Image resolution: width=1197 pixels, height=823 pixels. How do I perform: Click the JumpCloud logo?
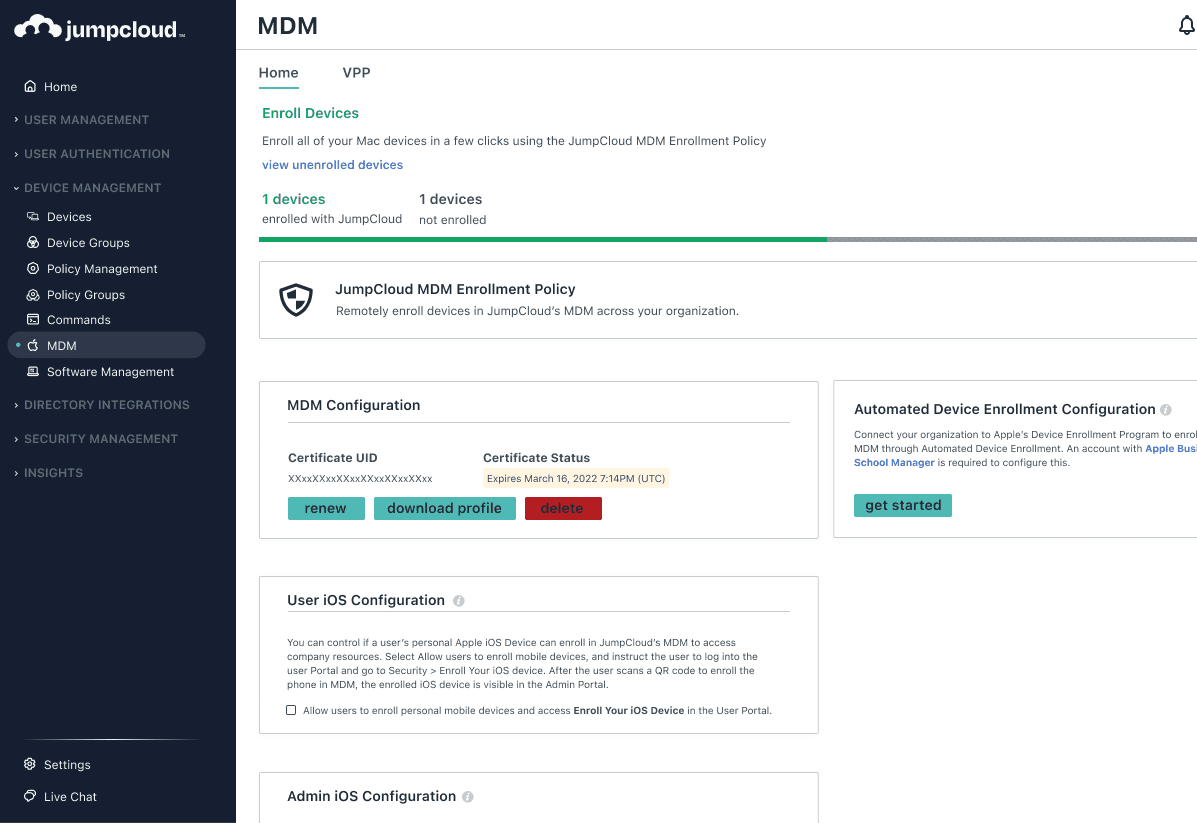coord(99,28)
